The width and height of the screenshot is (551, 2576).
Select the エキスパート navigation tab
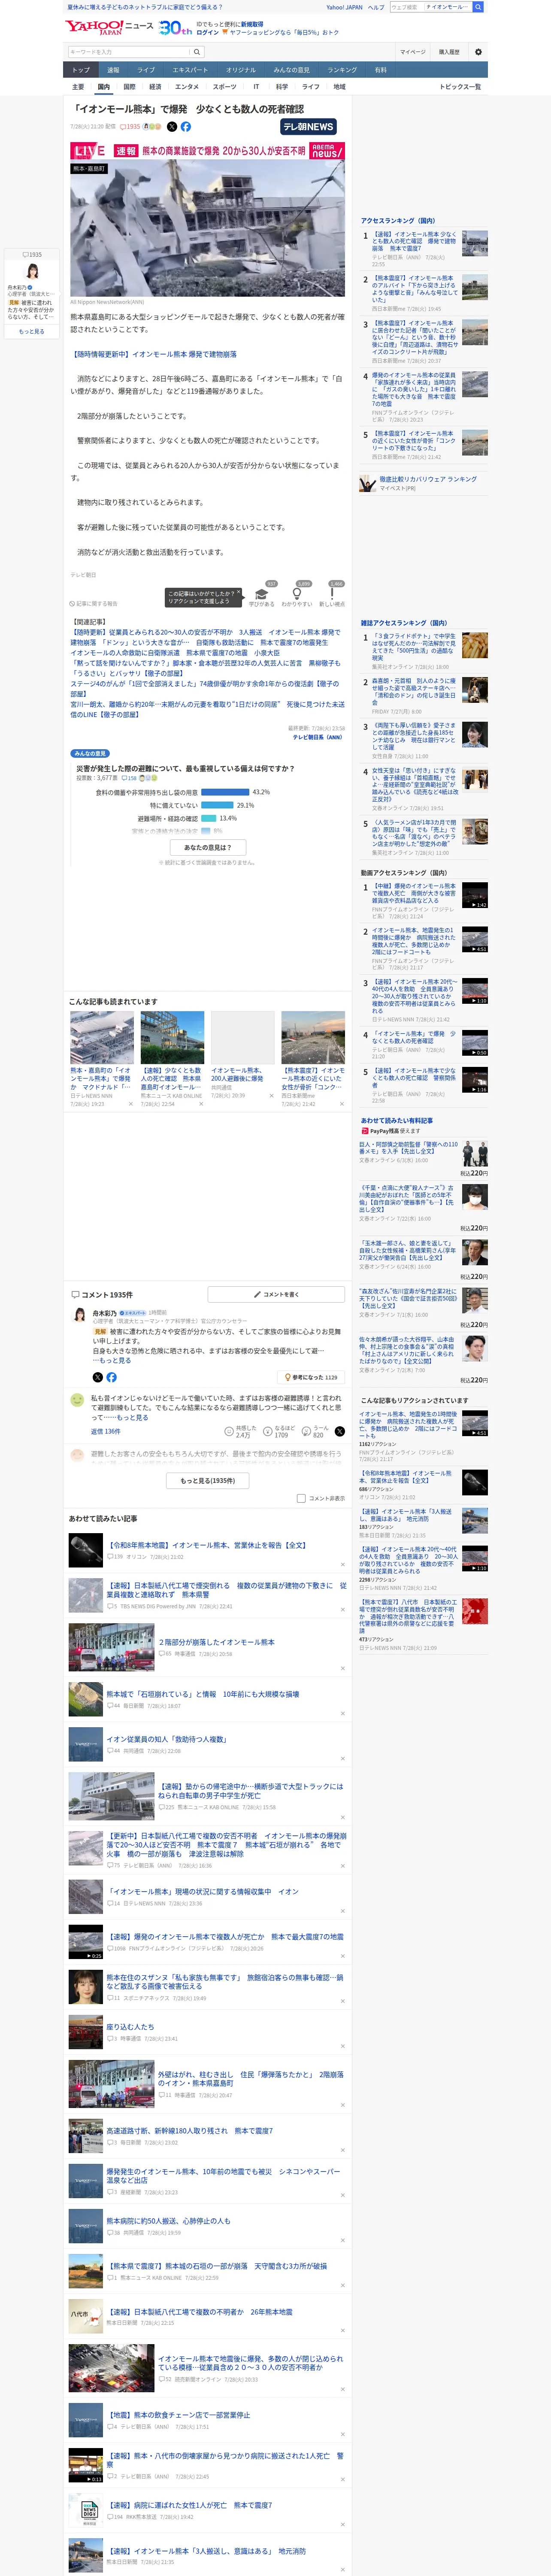190,70
